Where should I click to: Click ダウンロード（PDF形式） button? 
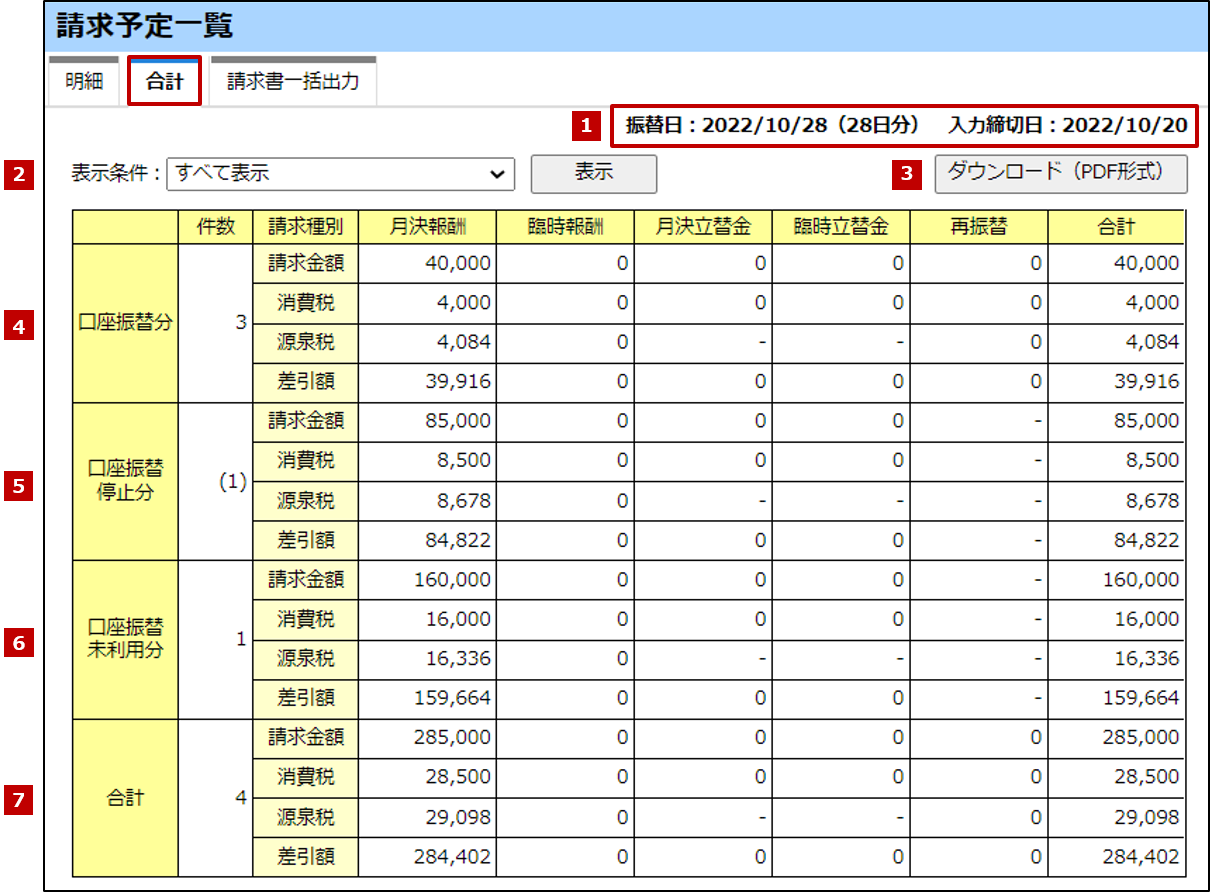[1060, 173]
